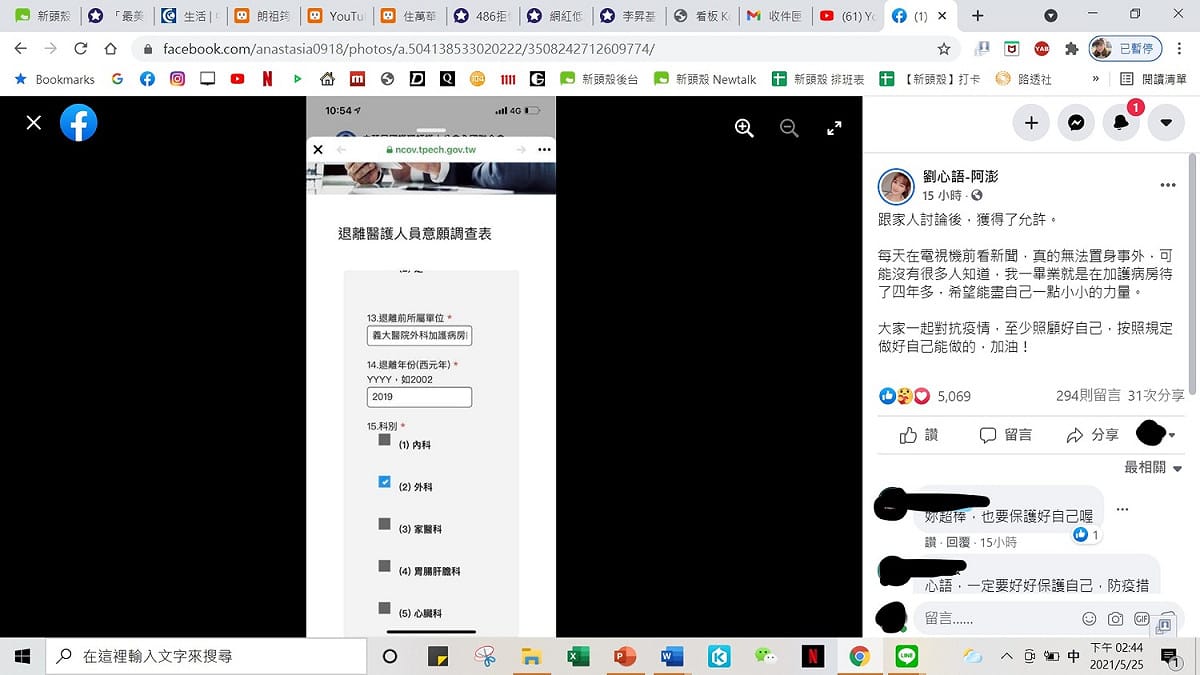
Task: Open Facebook notifications bell
Action: tap(1121, 123)
